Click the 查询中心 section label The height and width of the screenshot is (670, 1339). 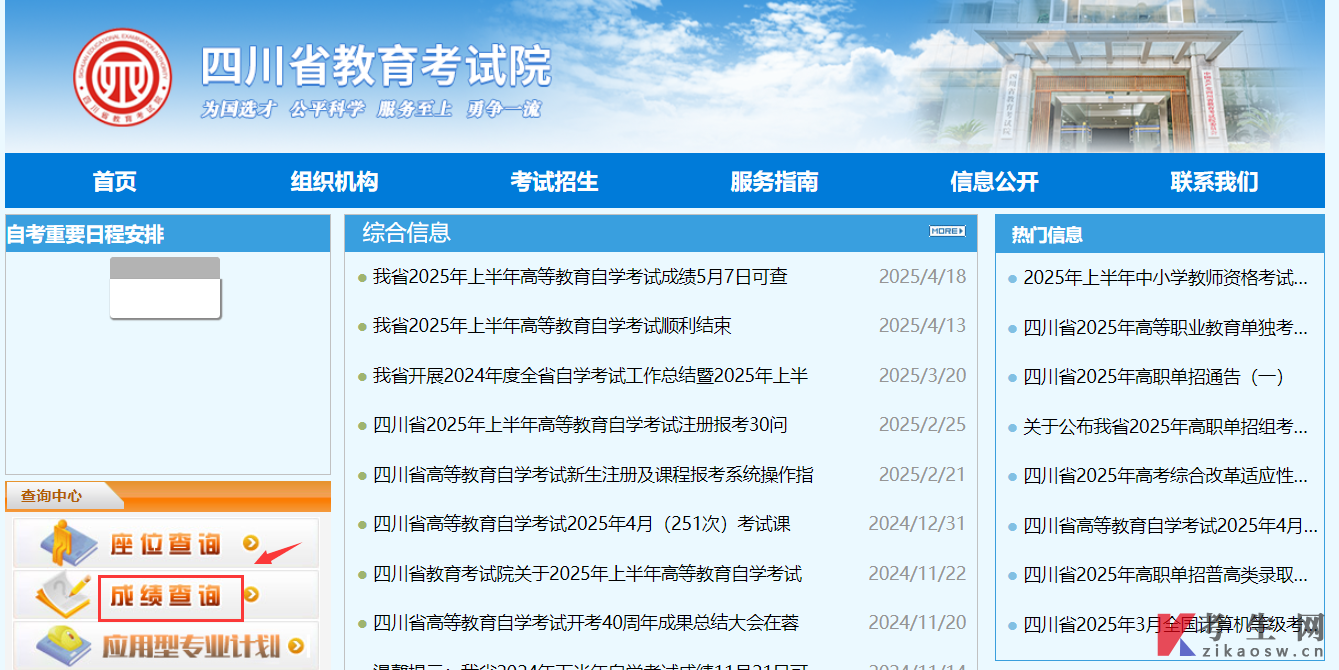pos(51,496)
